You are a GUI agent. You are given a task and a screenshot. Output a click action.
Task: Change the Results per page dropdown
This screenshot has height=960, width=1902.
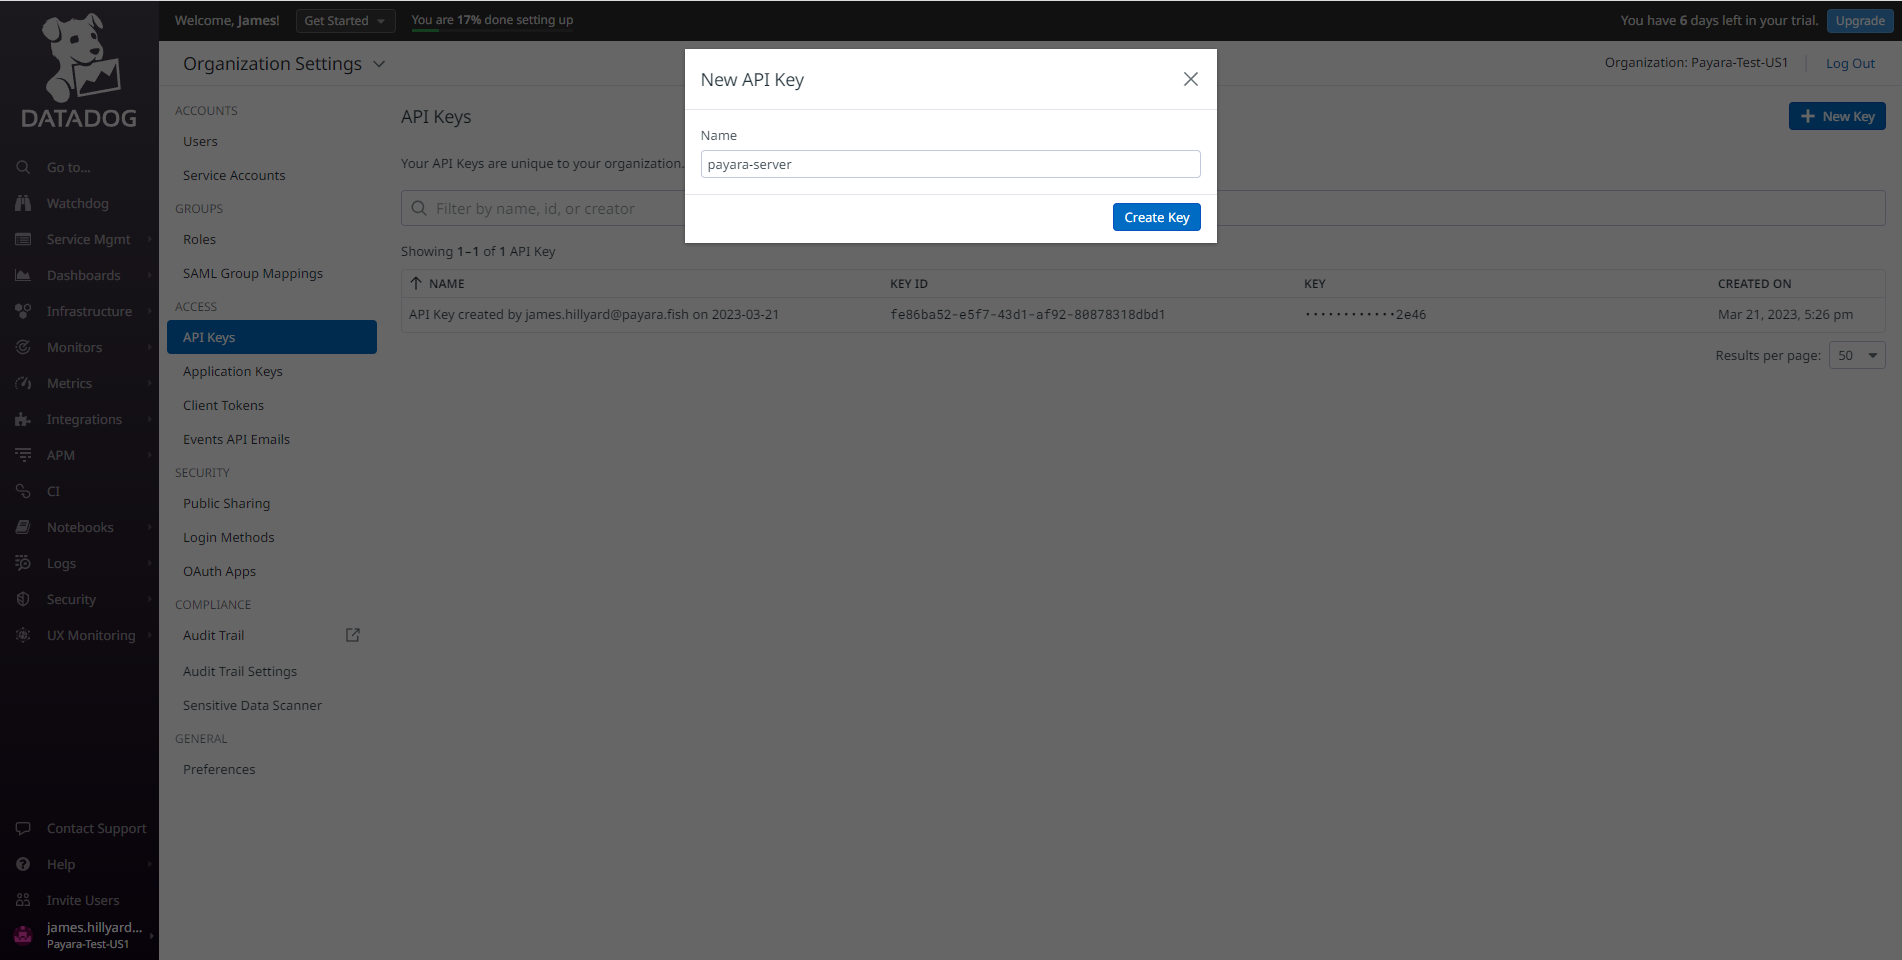click(1856, 355)
